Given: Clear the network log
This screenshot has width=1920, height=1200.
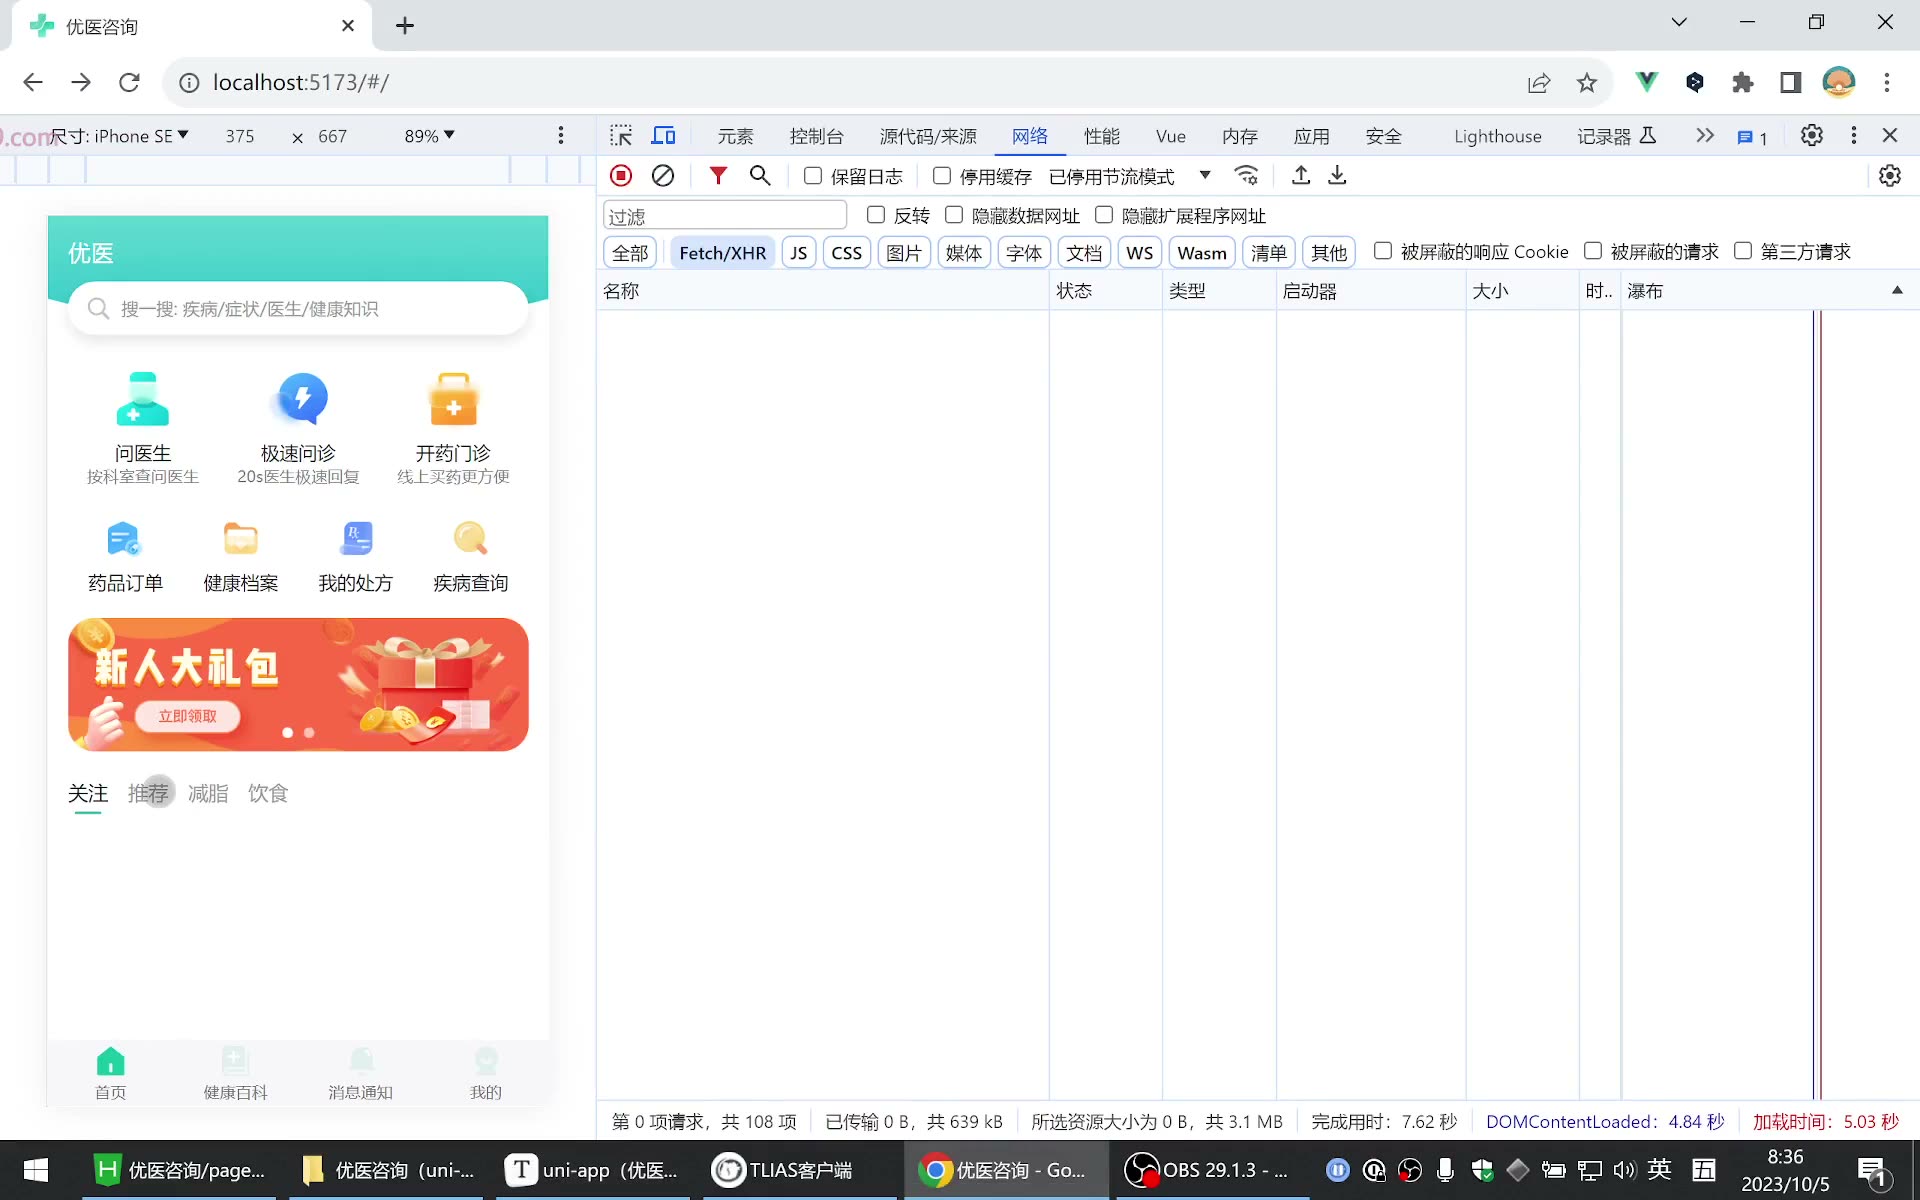Looking at the screenshot, I should coord(663,176).
